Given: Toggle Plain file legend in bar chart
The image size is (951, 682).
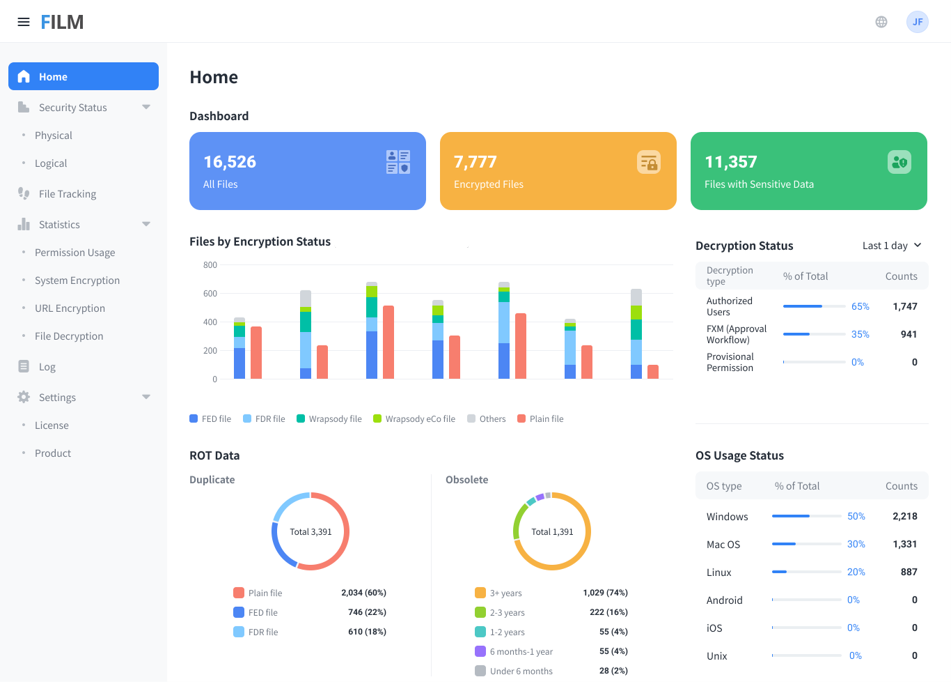Looking at the screenshot, I should [x=540, y=419].
